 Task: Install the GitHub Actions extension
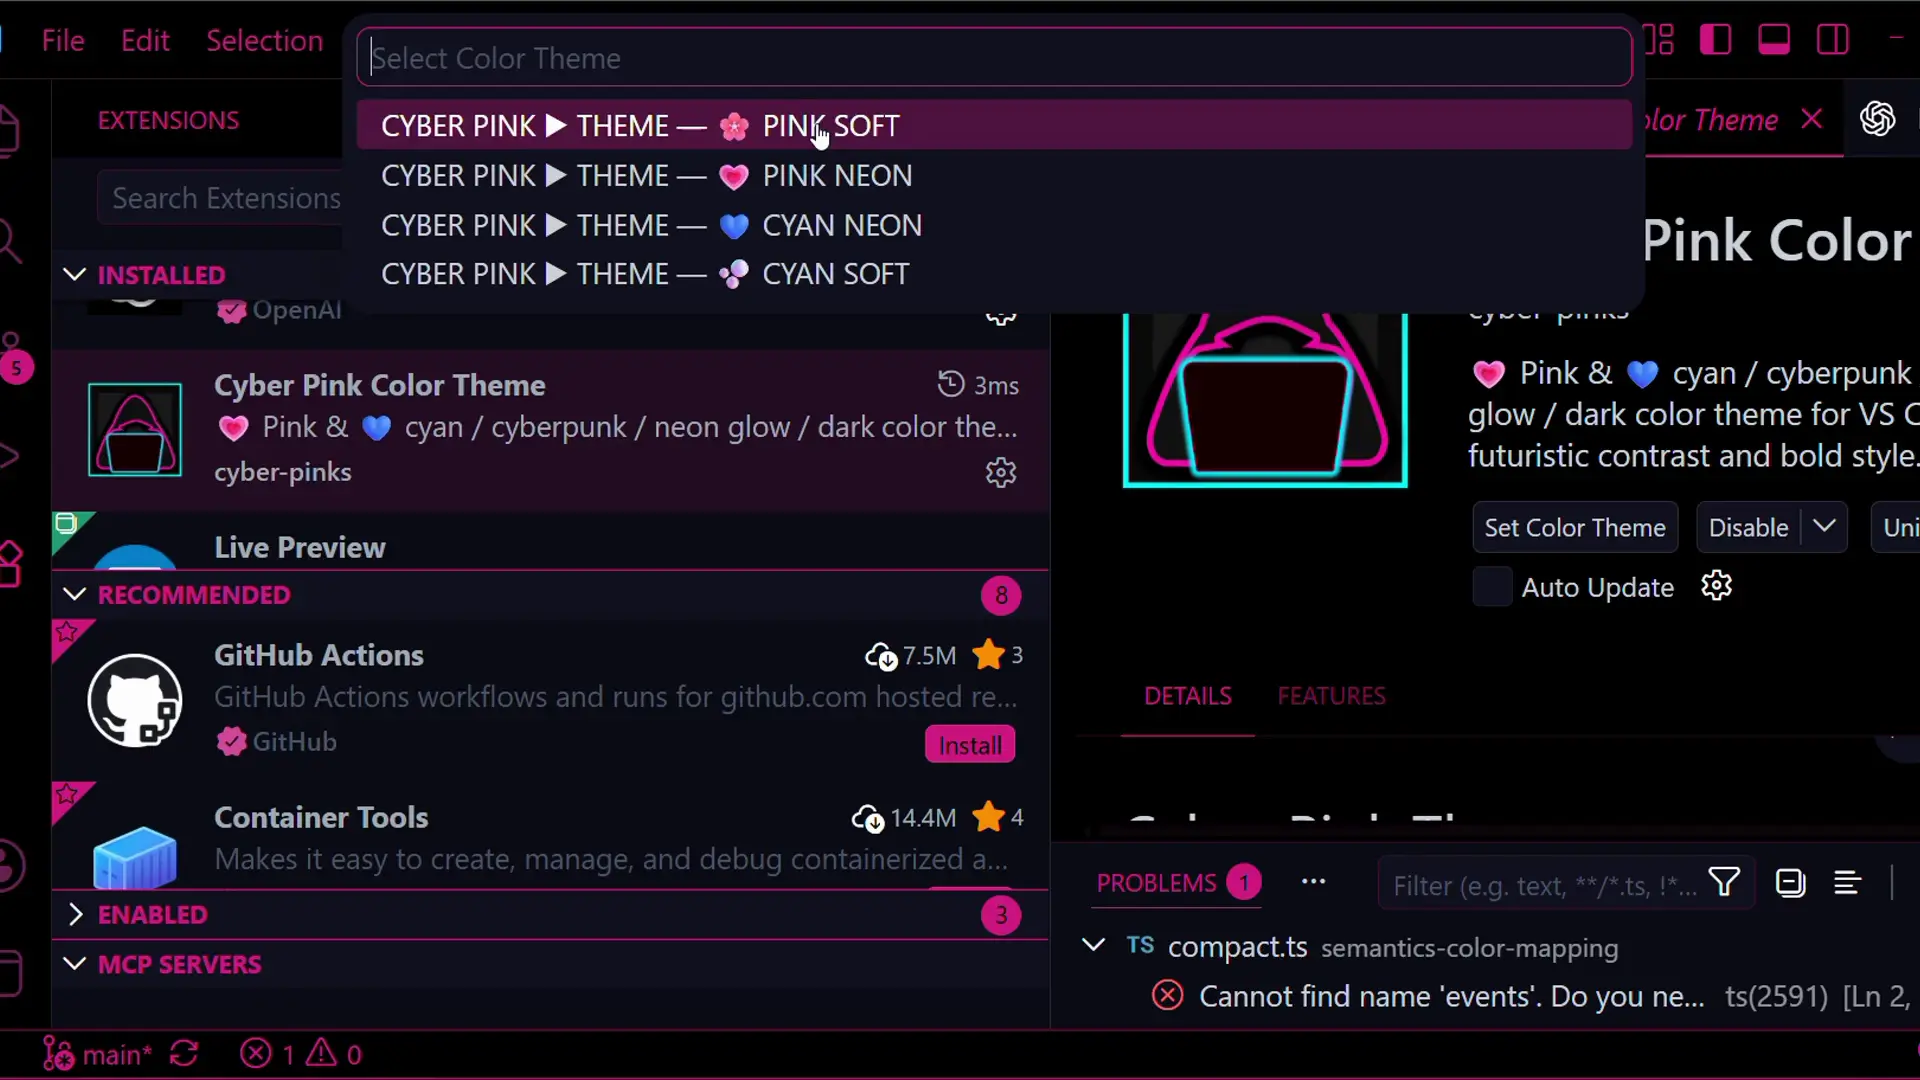970,745
